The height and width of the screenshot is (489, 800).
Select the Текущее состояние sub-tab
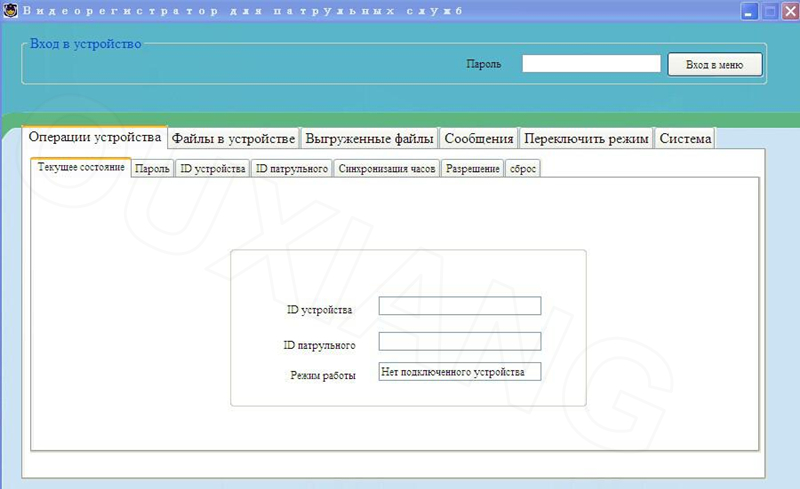pyautogui.click(x=81, y=167)
